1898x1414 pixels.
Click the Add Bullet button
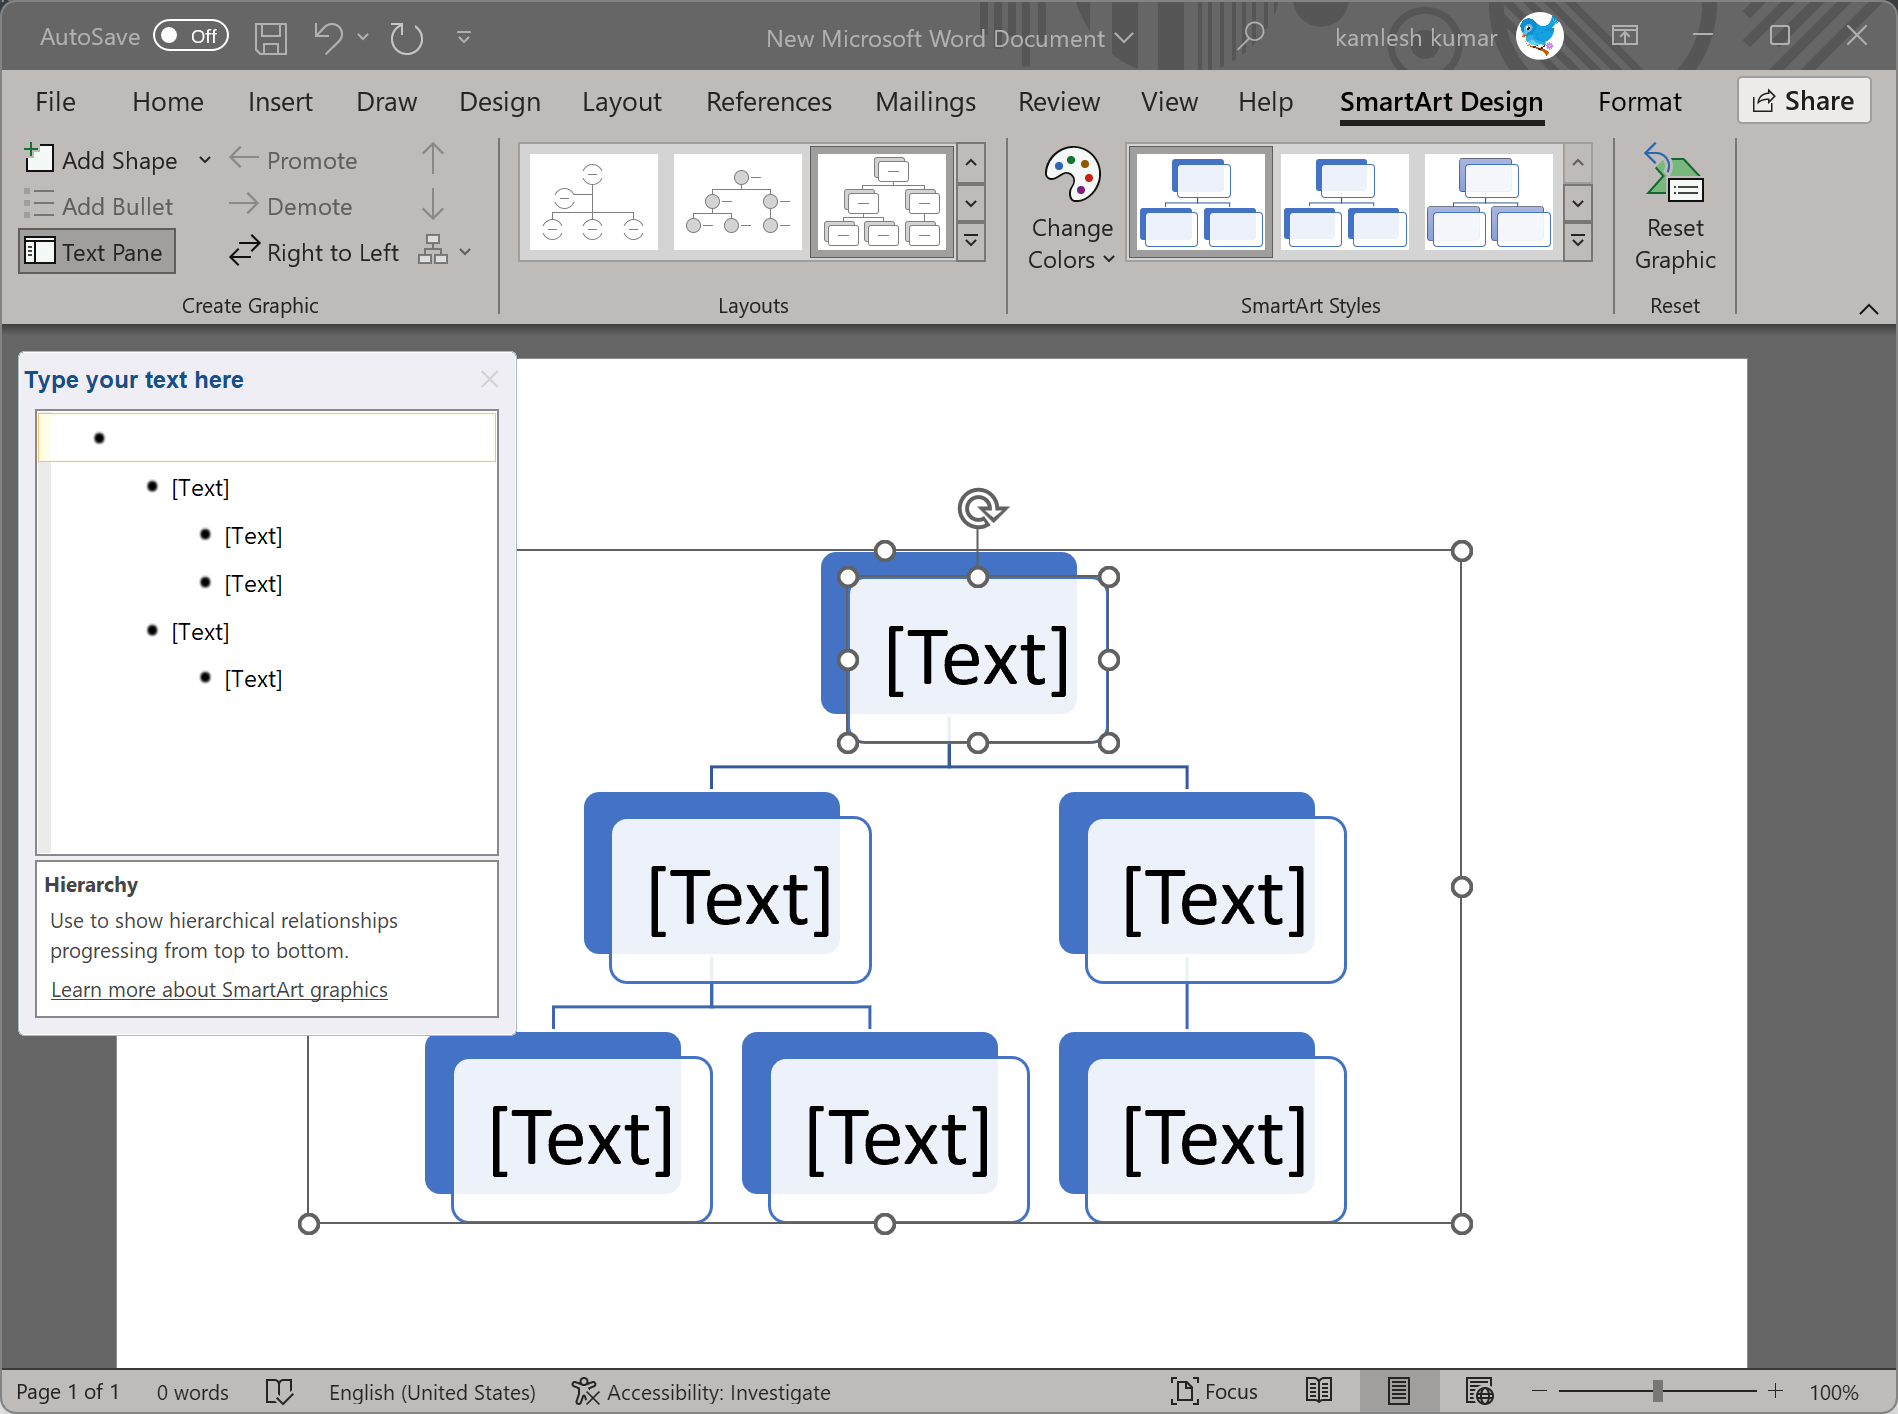[99, 206]
